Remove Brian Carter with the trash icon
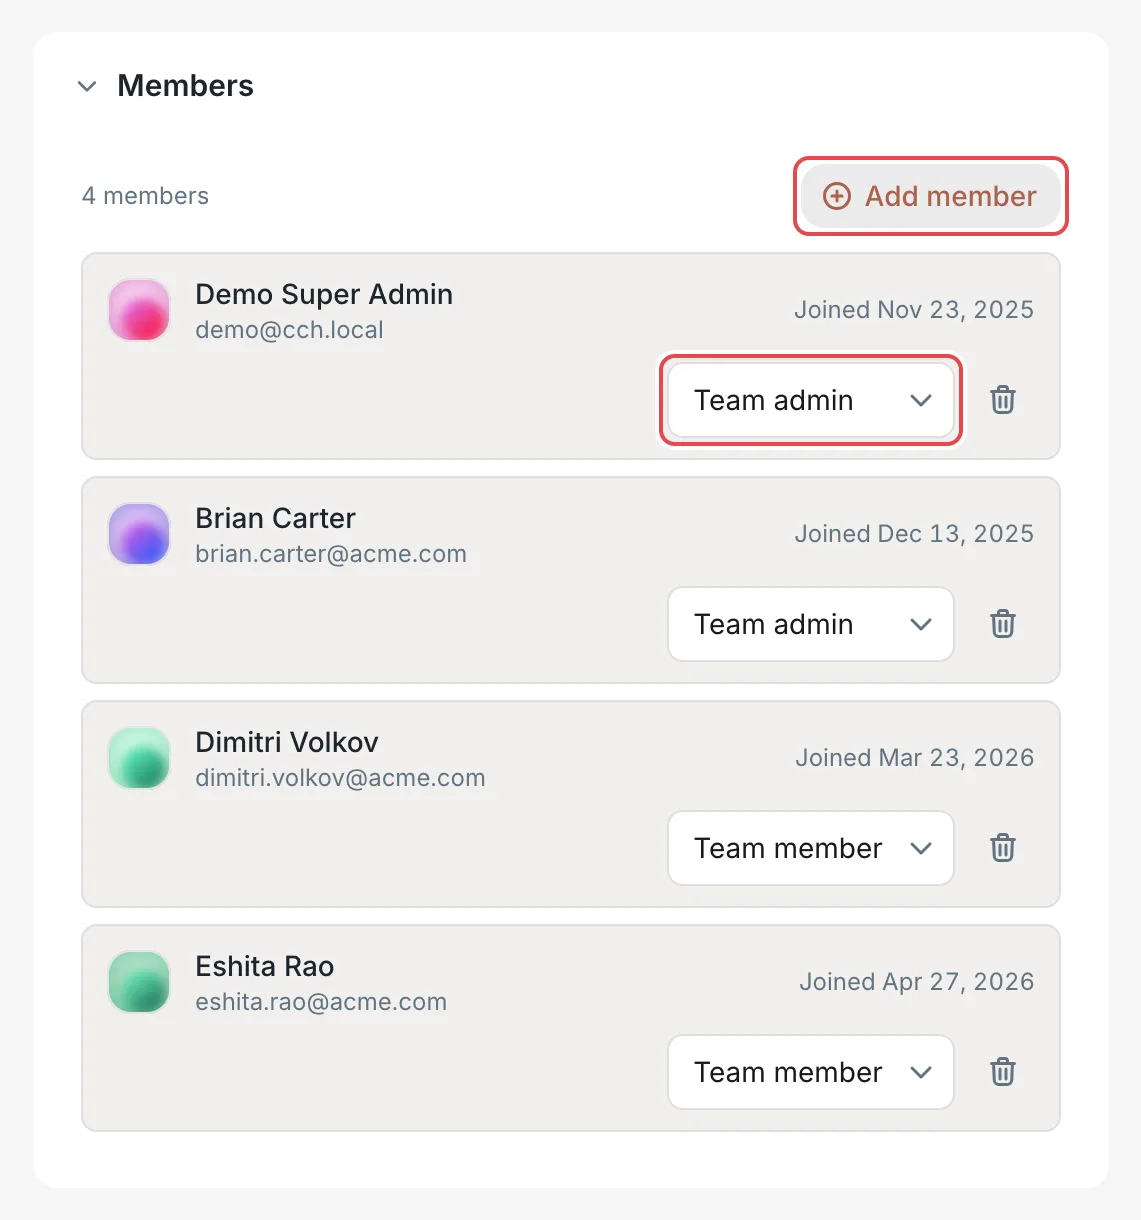The width and height of the screenshot is (1141, 1220). (1003, 624)
